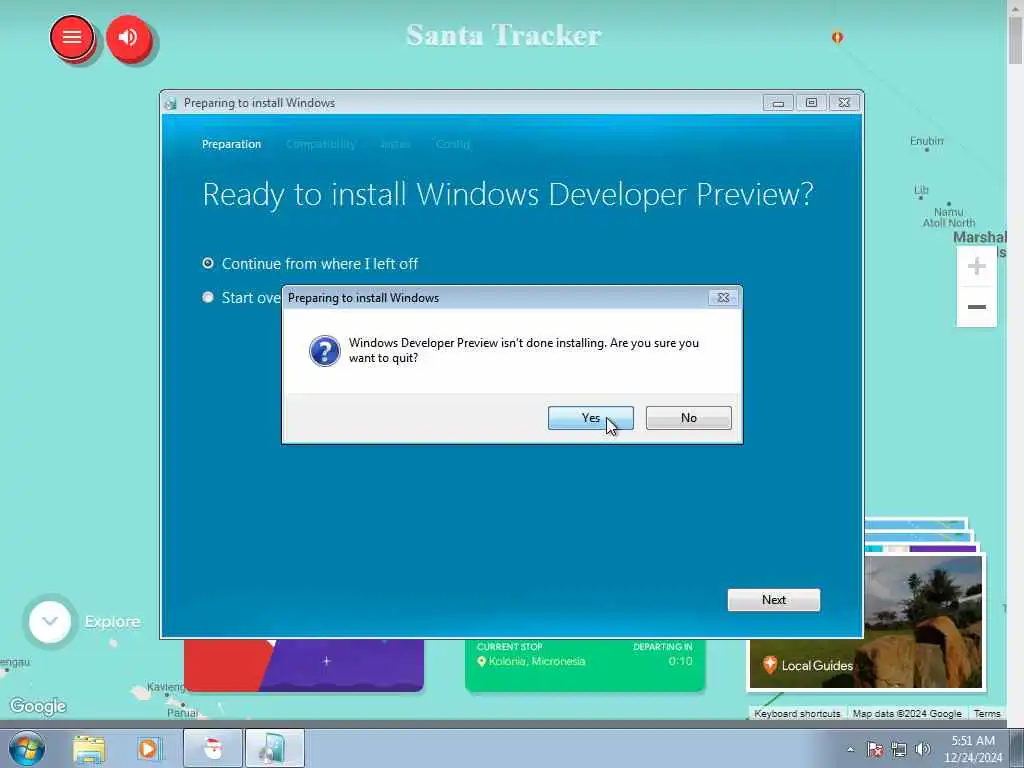Click the Santa Tracker title text

[504, 35]
